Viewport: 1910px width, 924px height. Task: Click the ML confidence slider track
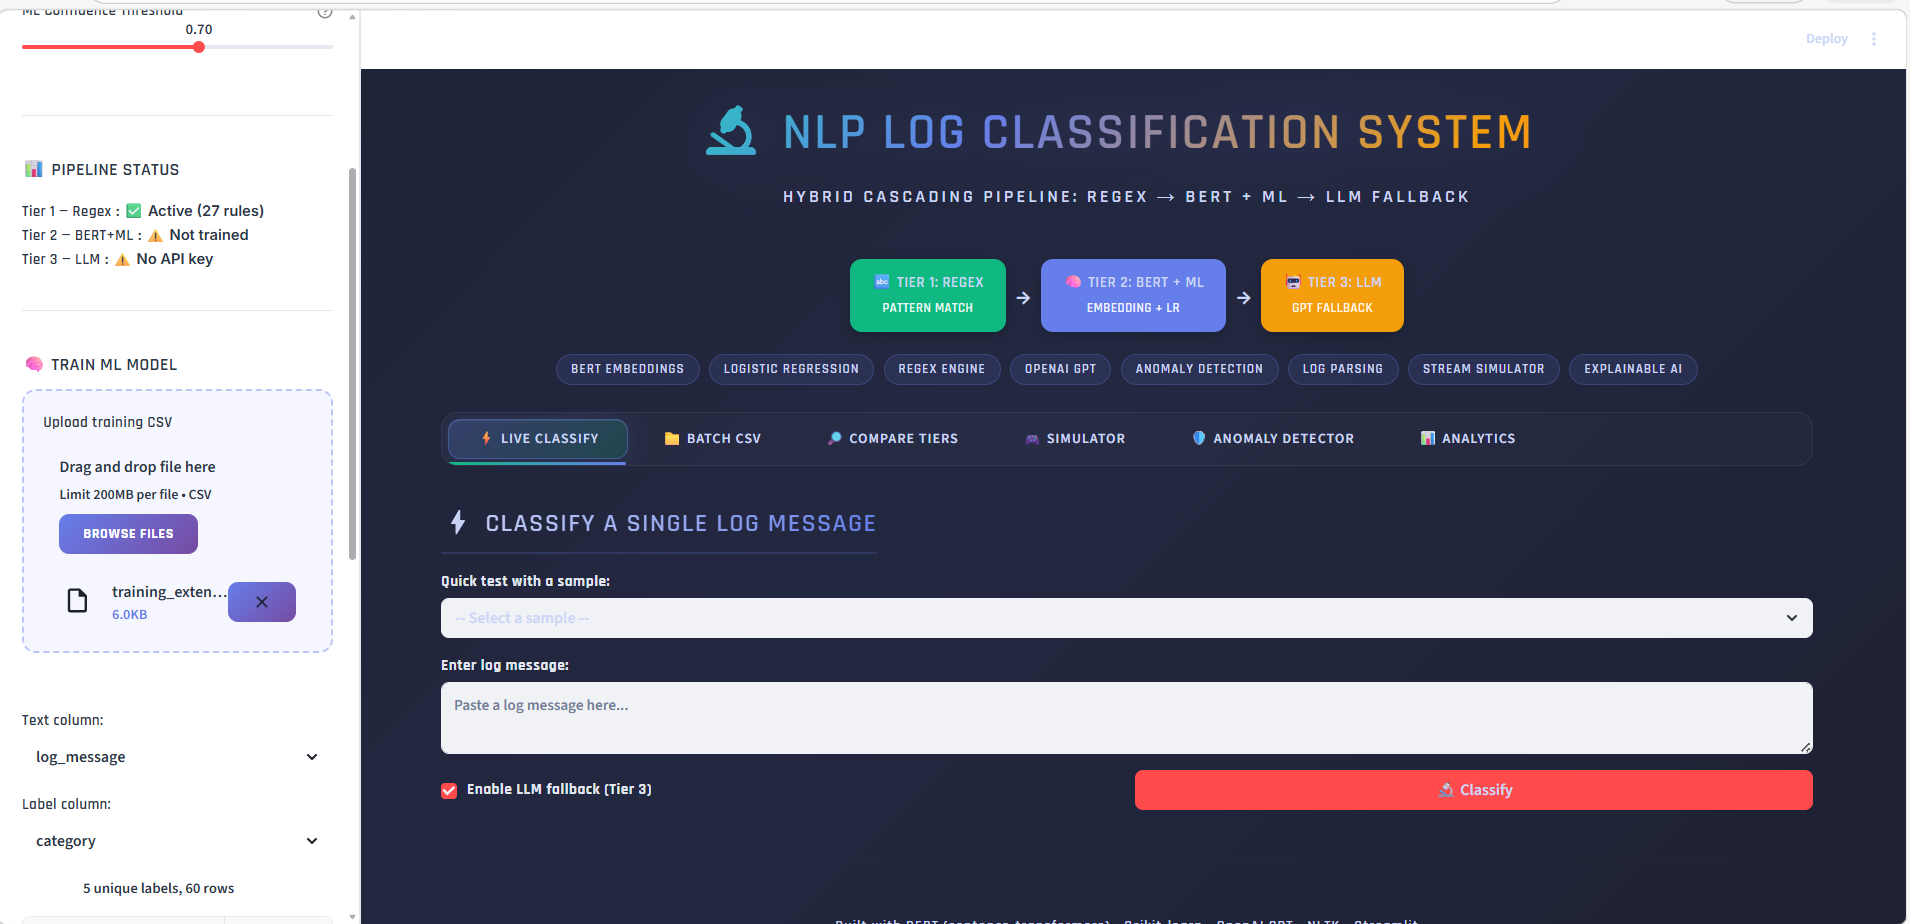pos(177,47)
